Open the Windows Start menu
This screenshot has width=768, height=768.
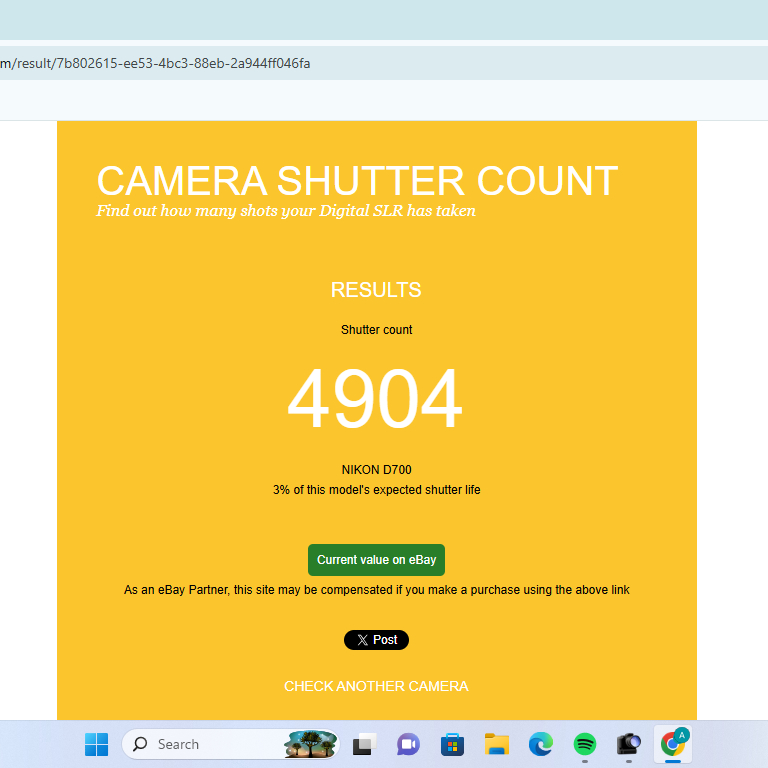pos(97,744)
